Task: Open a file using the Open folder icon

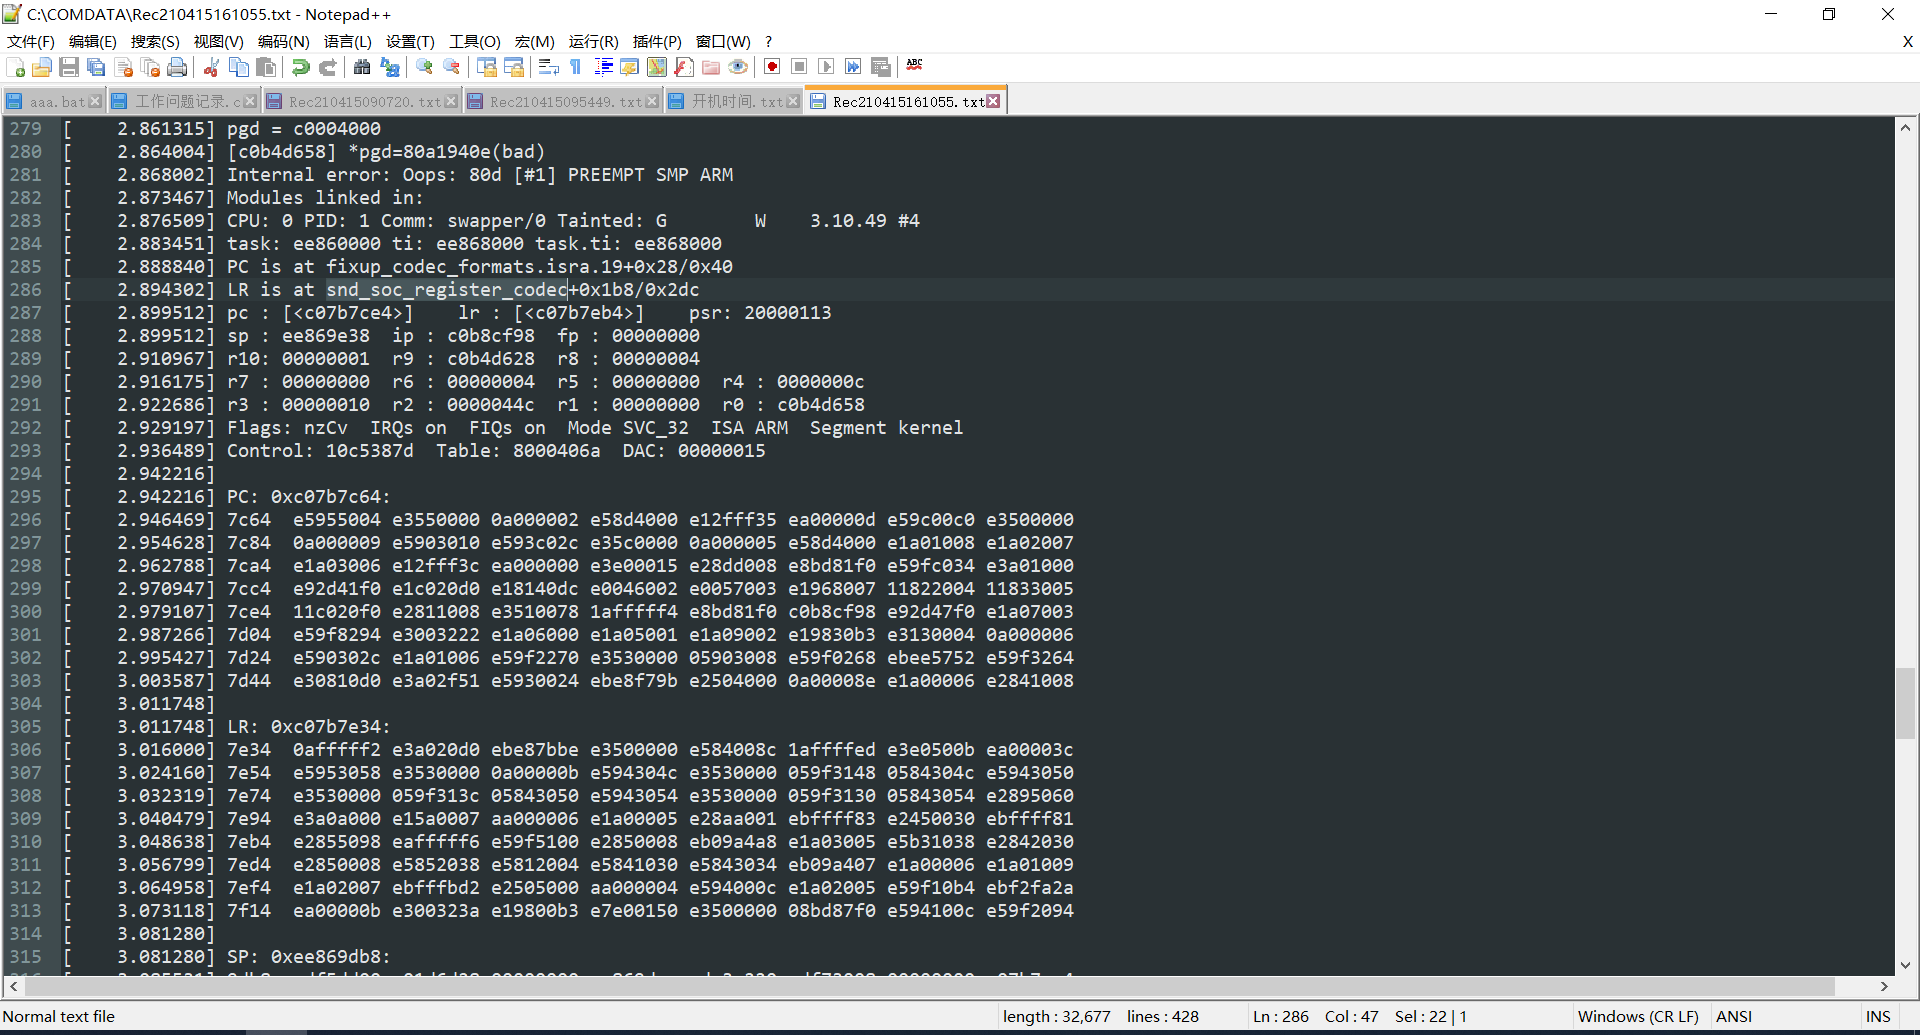Action: click(x=43, y=67)
